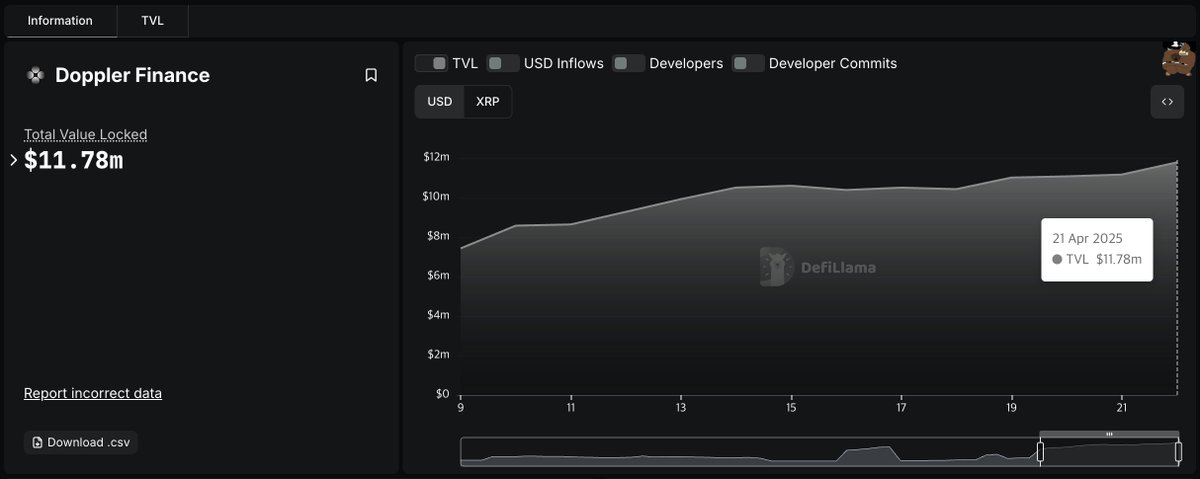Click the $11.78m TVL value
The height and width of the screenshot is (479, 1200).
point(74,160)
